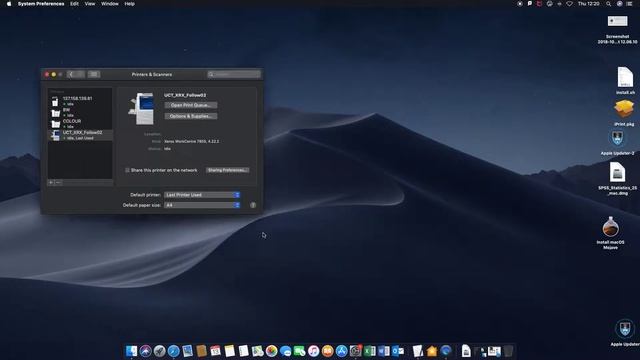Image resolution: width=640 pixels, height=360 pixels.
Task: Open Maps app in the dock
Action: pyautogui.click(x=258, y=351)
